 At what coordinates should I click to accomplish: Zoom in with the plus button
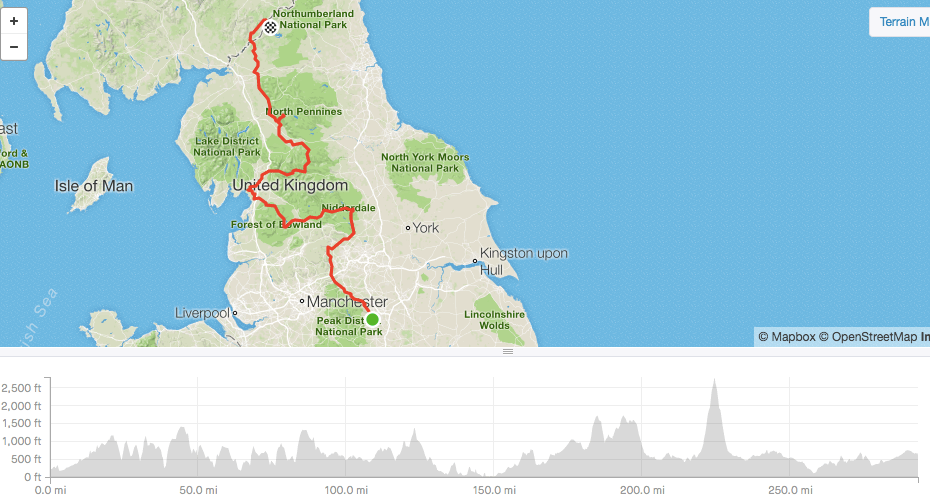tap(14, 21)
